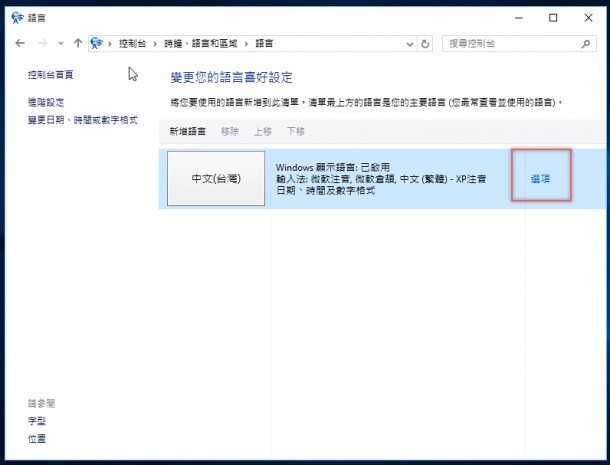Image resolution: width=610 pixels, height=465 pixels.
Task: Select 控制台 in the breadcrumb path
Action: point(132,44)
